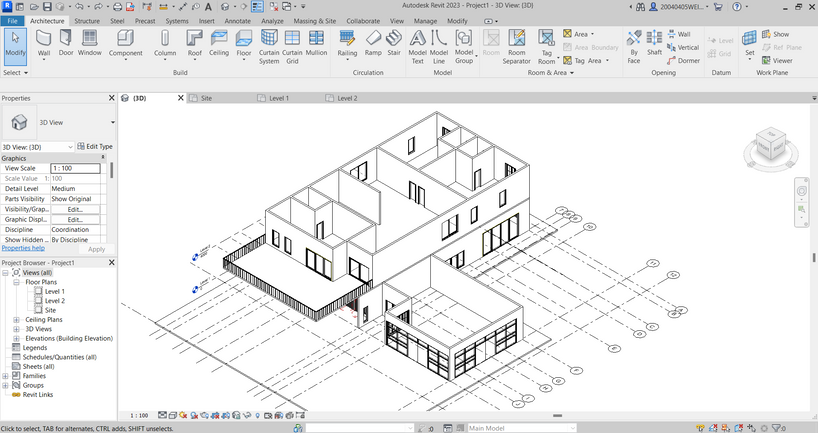Click the Door tool
Screen dimensions: 818x433
click(66, 43)
